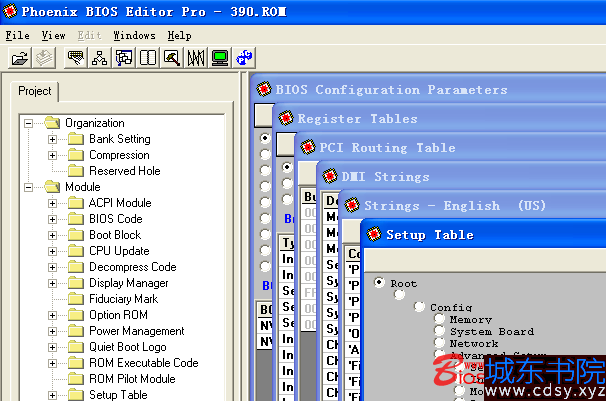Expand the Decompress Code node
Viewport: 606px width, 401px height.
click(x=52, y=267)
